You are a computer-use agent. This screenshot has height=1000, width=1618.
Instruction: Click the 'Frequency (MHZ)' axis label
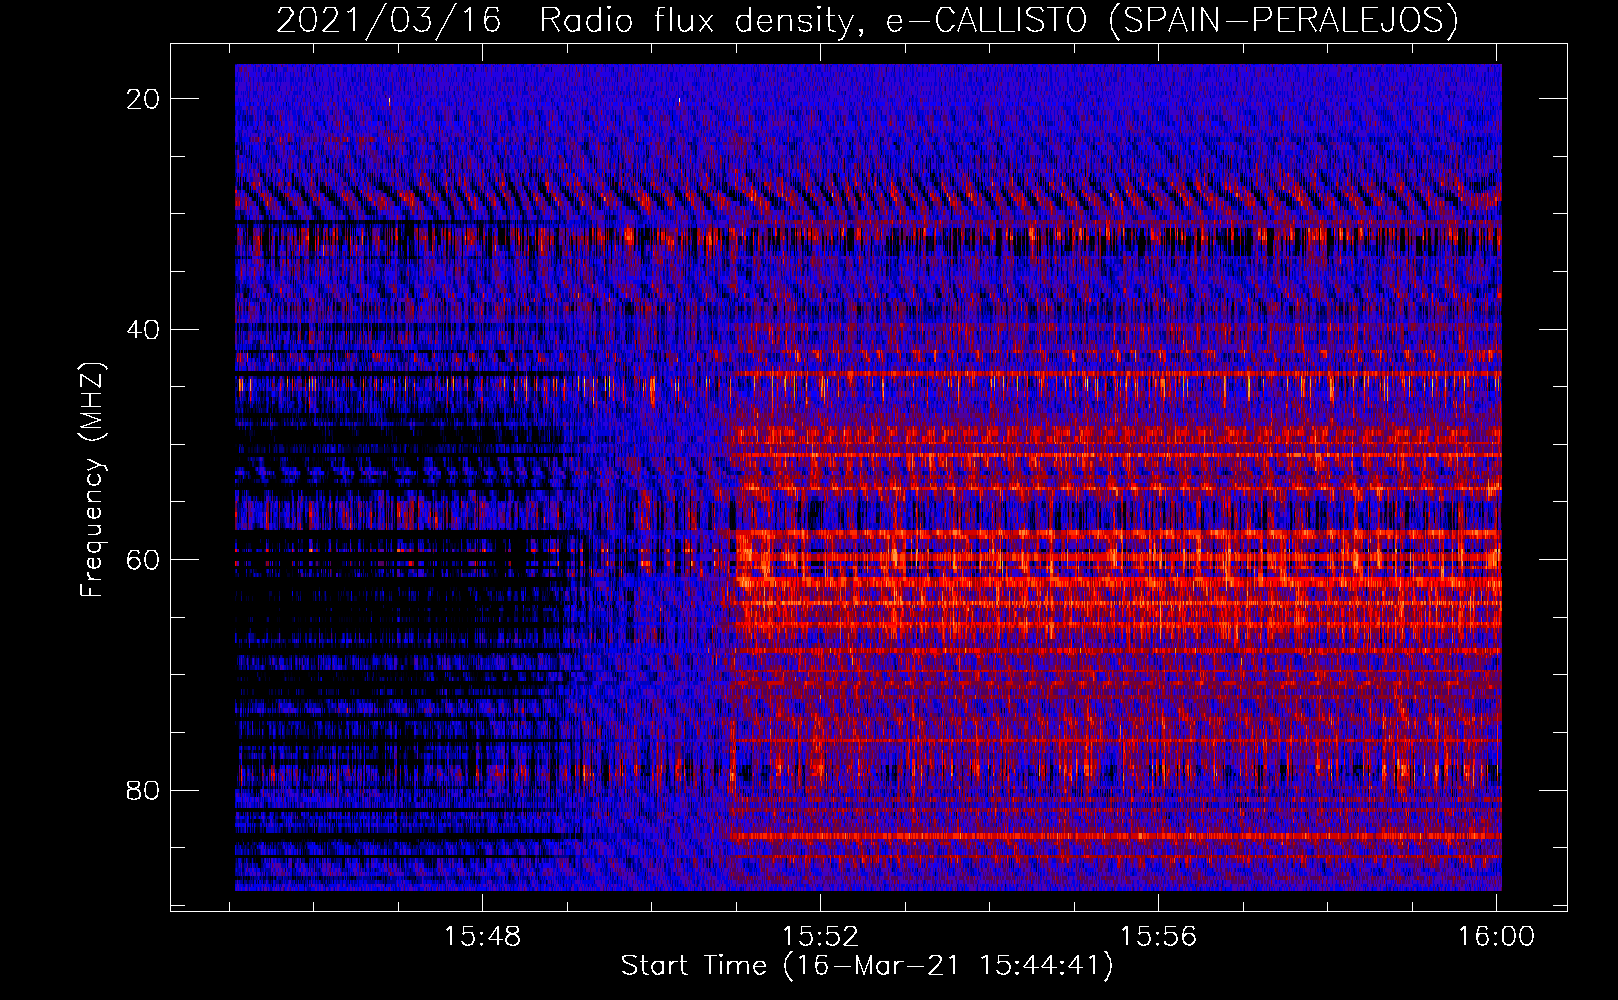(x=92, y=480)
